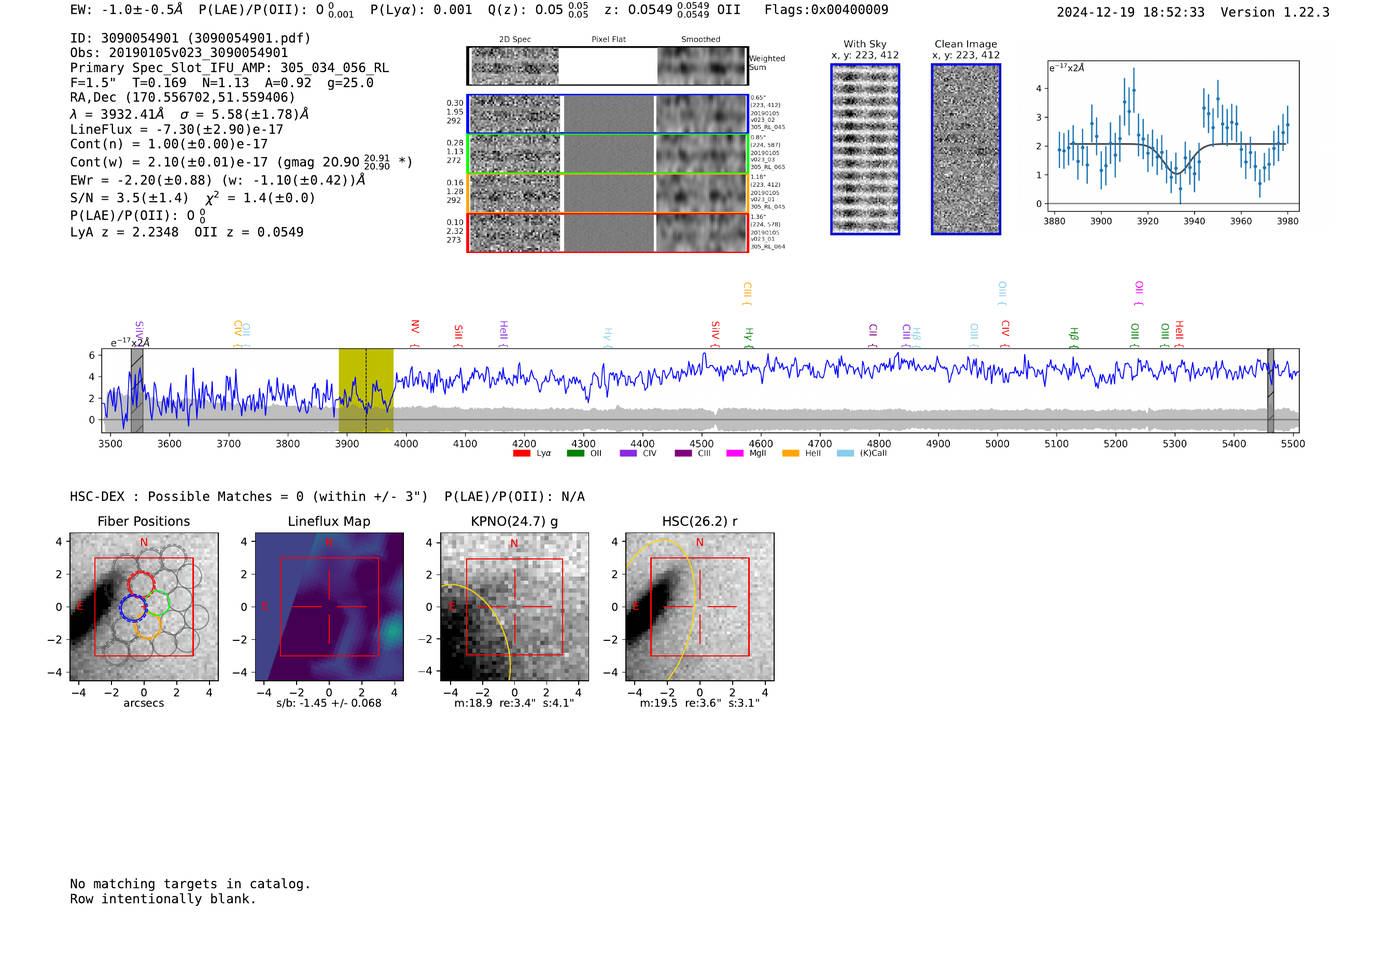
Task: Click the (K)CaII light blue legend swatch
Action: (845, 454)
